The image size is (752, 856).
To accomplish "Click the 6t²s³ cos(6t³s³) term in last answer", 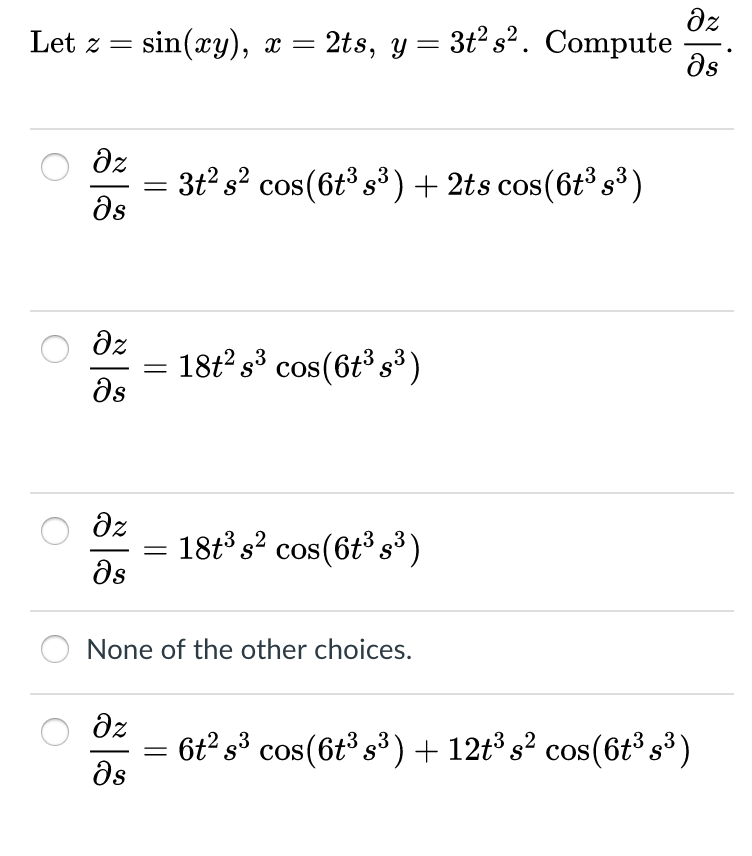I will pyautogui.click(x=291, y=749).
